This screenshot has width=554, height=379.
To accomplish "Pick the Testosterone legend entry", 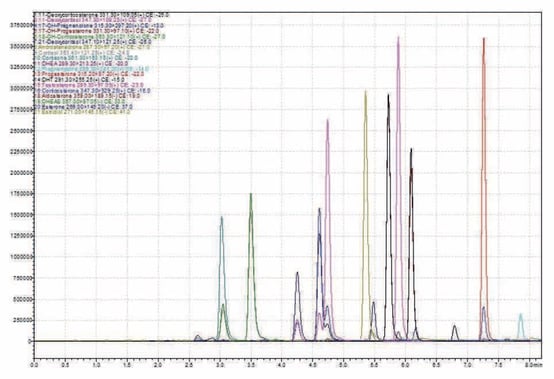I will (89, 85).
